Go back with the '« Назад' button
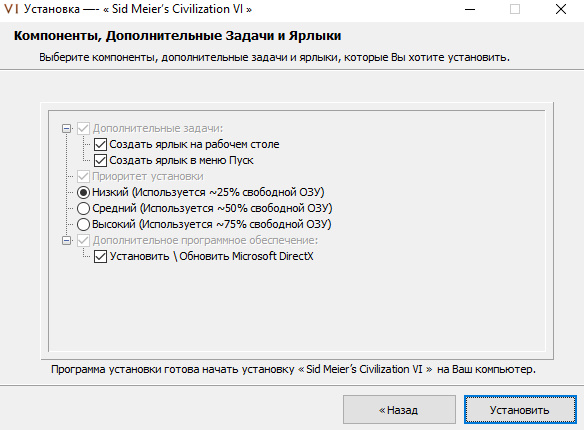Image resolution: width=584 pixels, height=430 pixels. [x=399, y=410]
